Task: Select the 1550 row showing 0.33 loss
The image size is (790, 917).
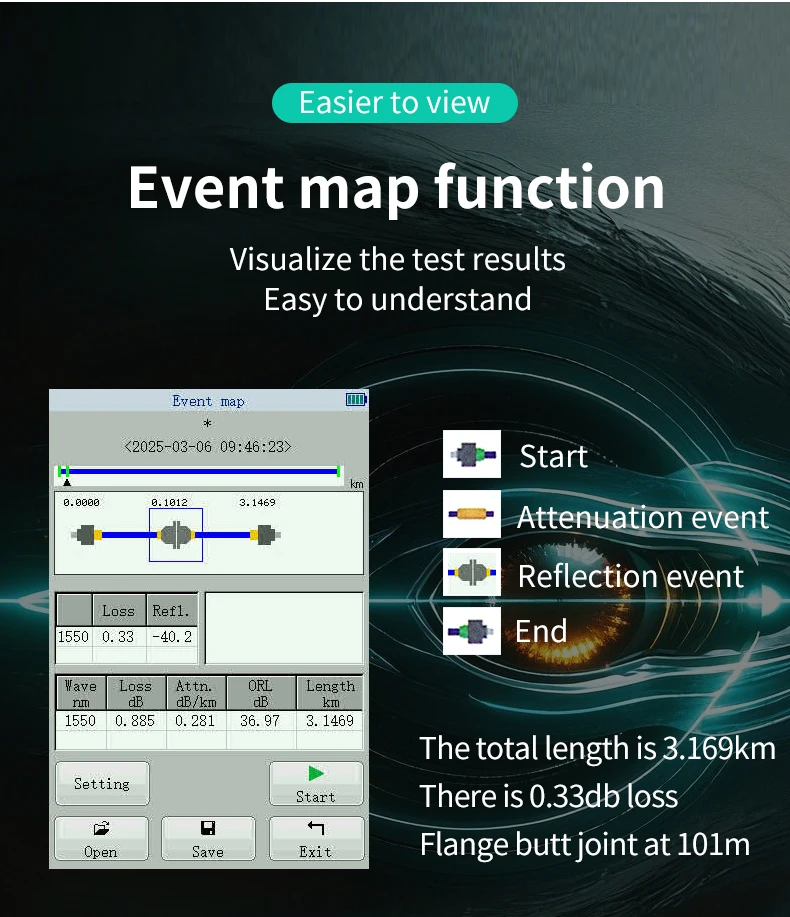Action: pyautogui.click(x=125, y=636)
